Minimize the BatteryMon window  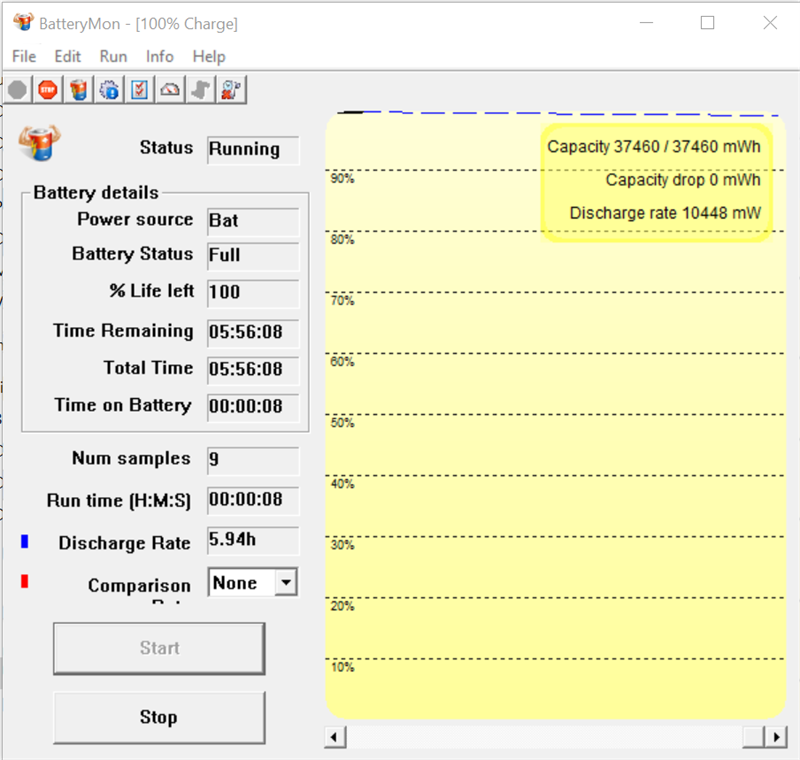pos(646,23)
